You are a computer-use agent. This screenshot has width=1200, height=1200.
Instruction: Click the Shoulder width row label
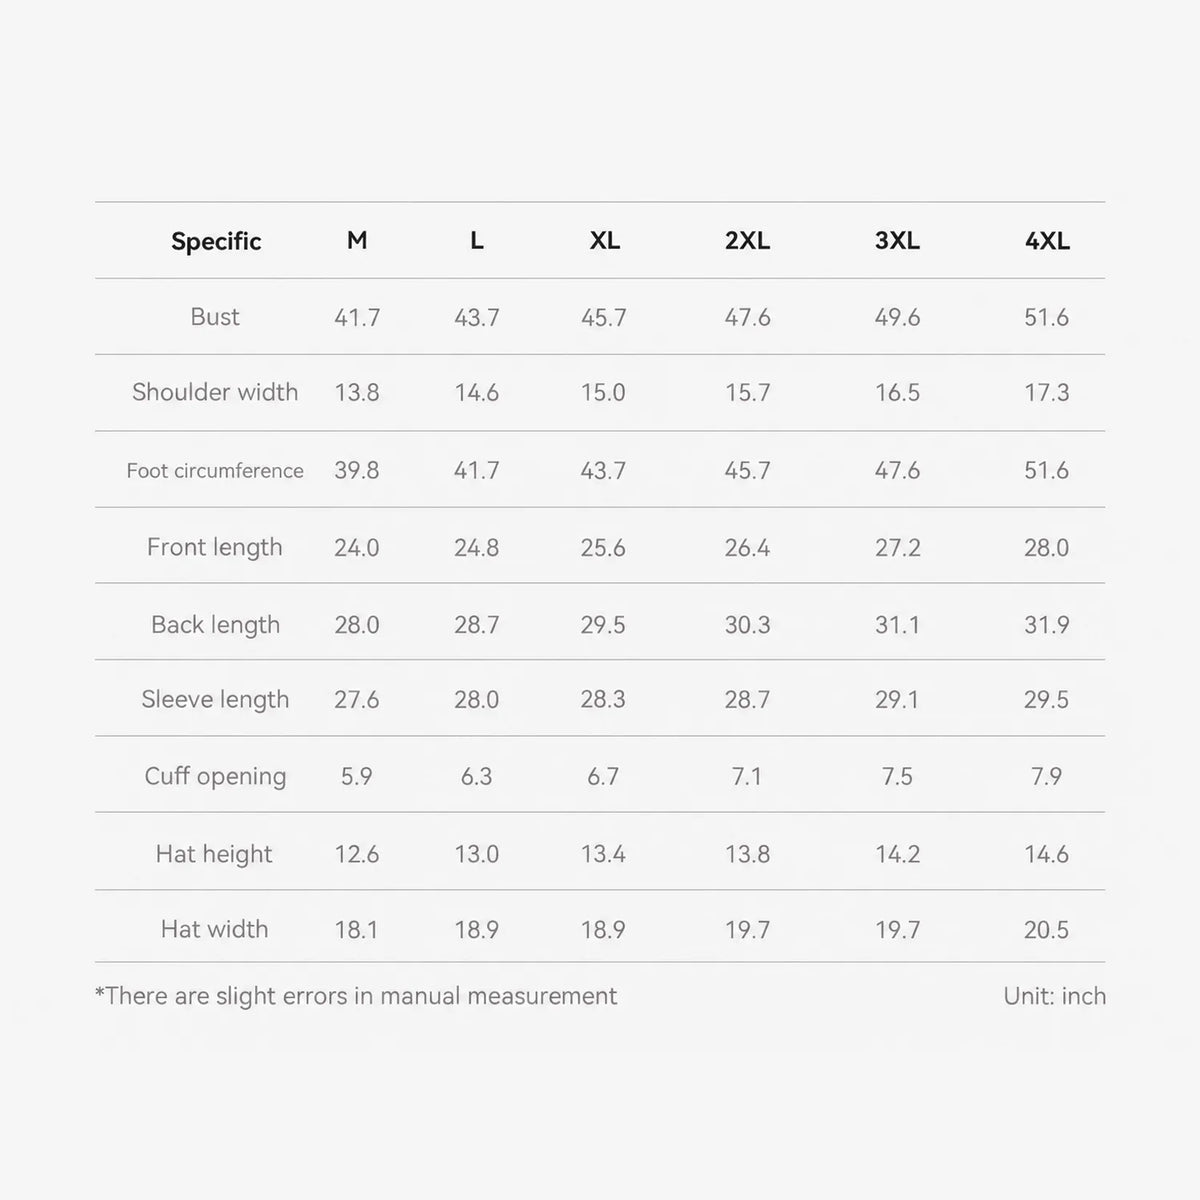[x=215, y=392]
